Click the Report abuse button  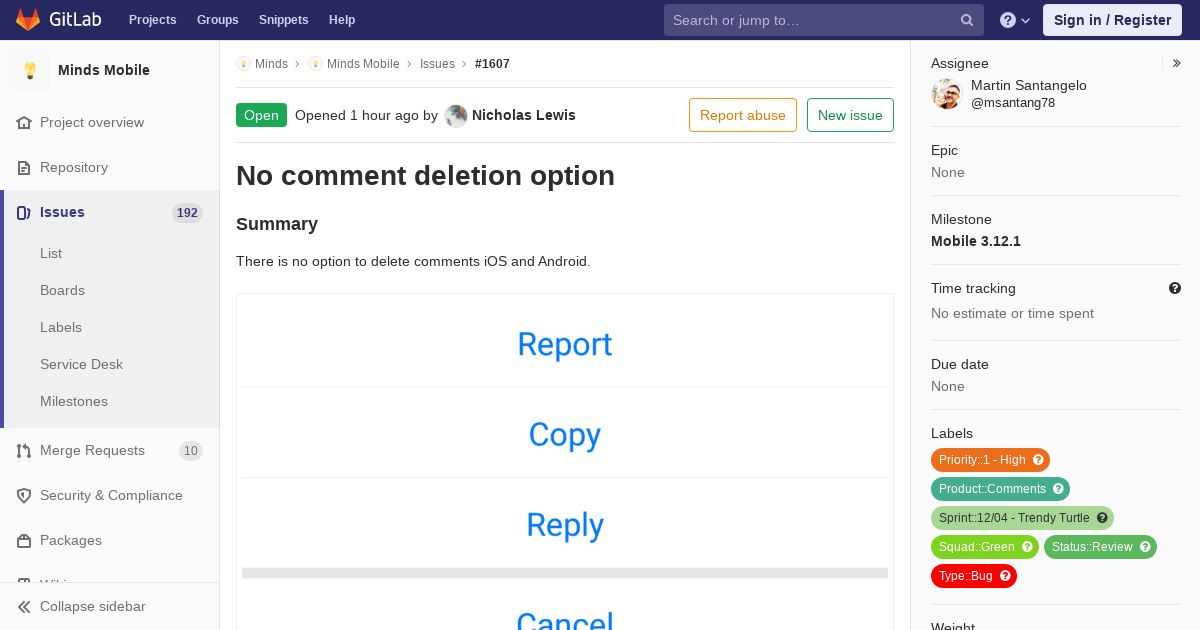[x=743, y=115]
